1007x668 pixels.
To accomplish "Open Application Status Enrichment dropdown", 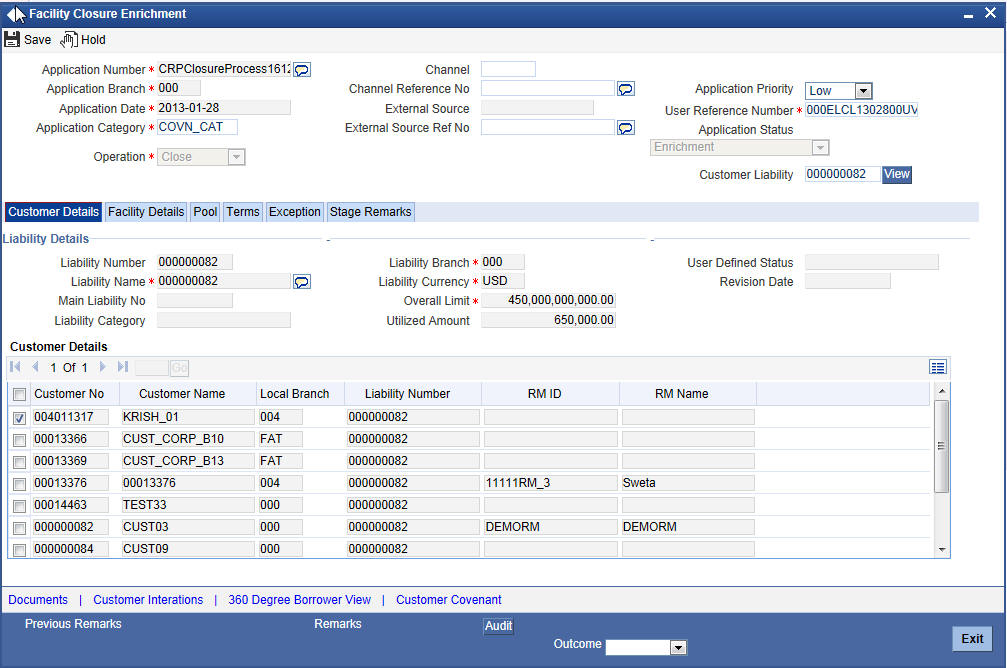I will pos(819,148).
